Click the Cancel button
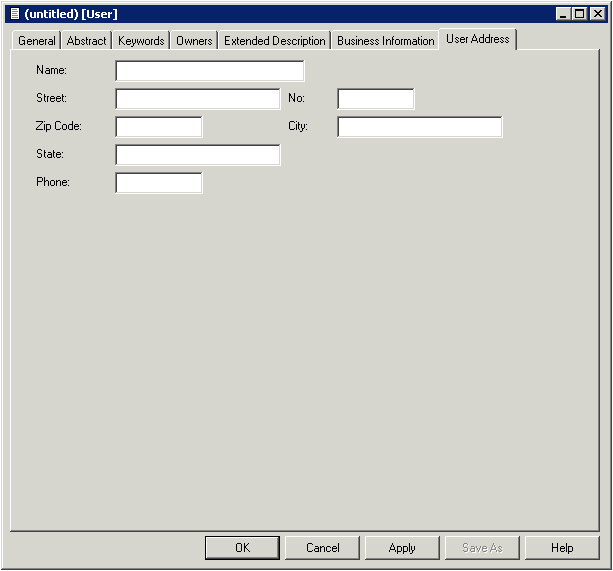This screenshot has width=613, height=571. pos(322,548)
